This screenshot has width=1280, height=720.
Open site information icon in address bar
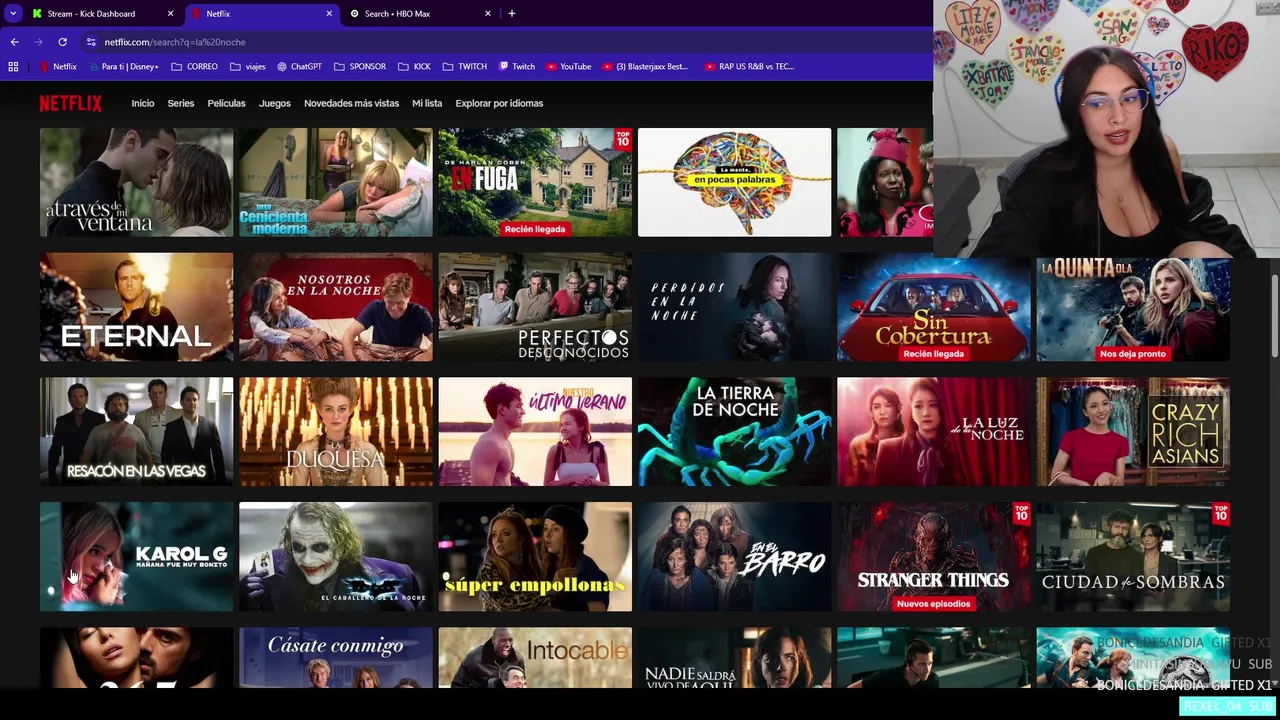tap(91, 42)
